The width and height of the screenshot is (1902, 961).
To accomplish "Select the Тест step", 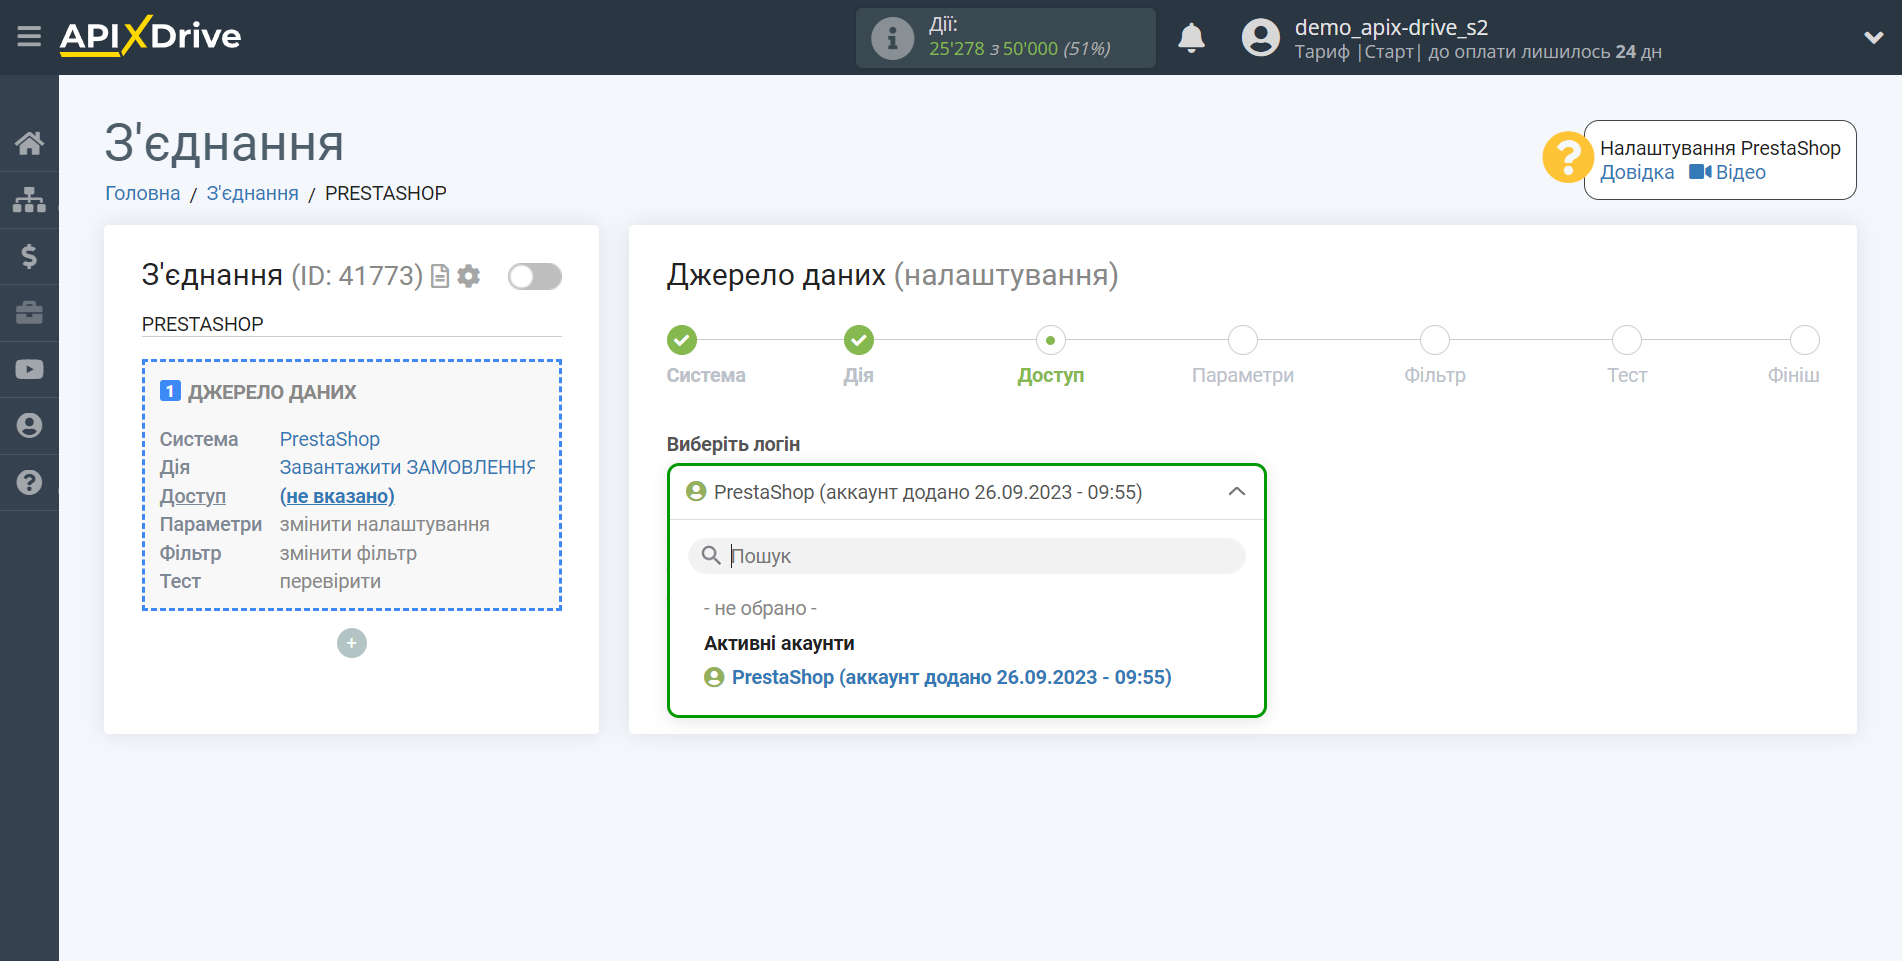I will (x=1626, y=341).
